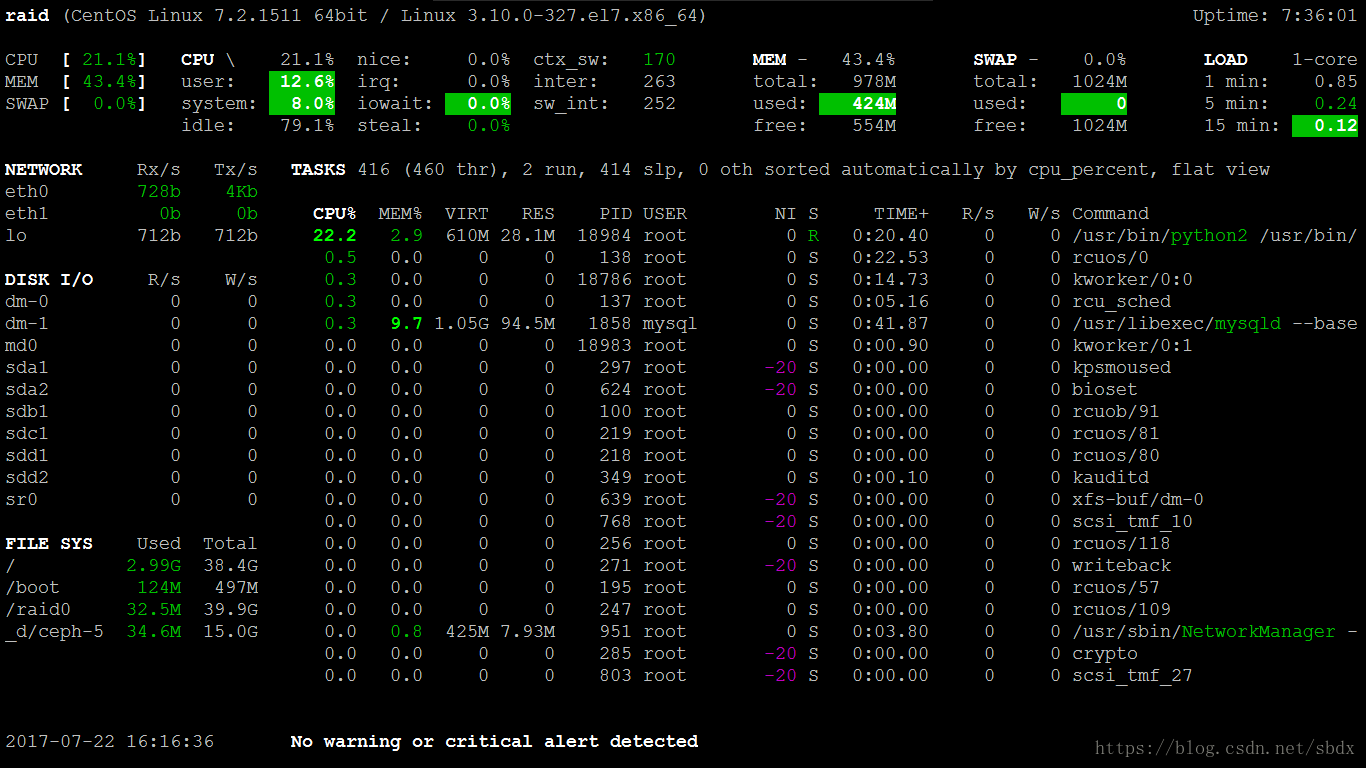This screenshot has width=1366, height=768.
Task: Click the ctx_sw value 170
Action: pyautogui.click(x=659, y=60)
